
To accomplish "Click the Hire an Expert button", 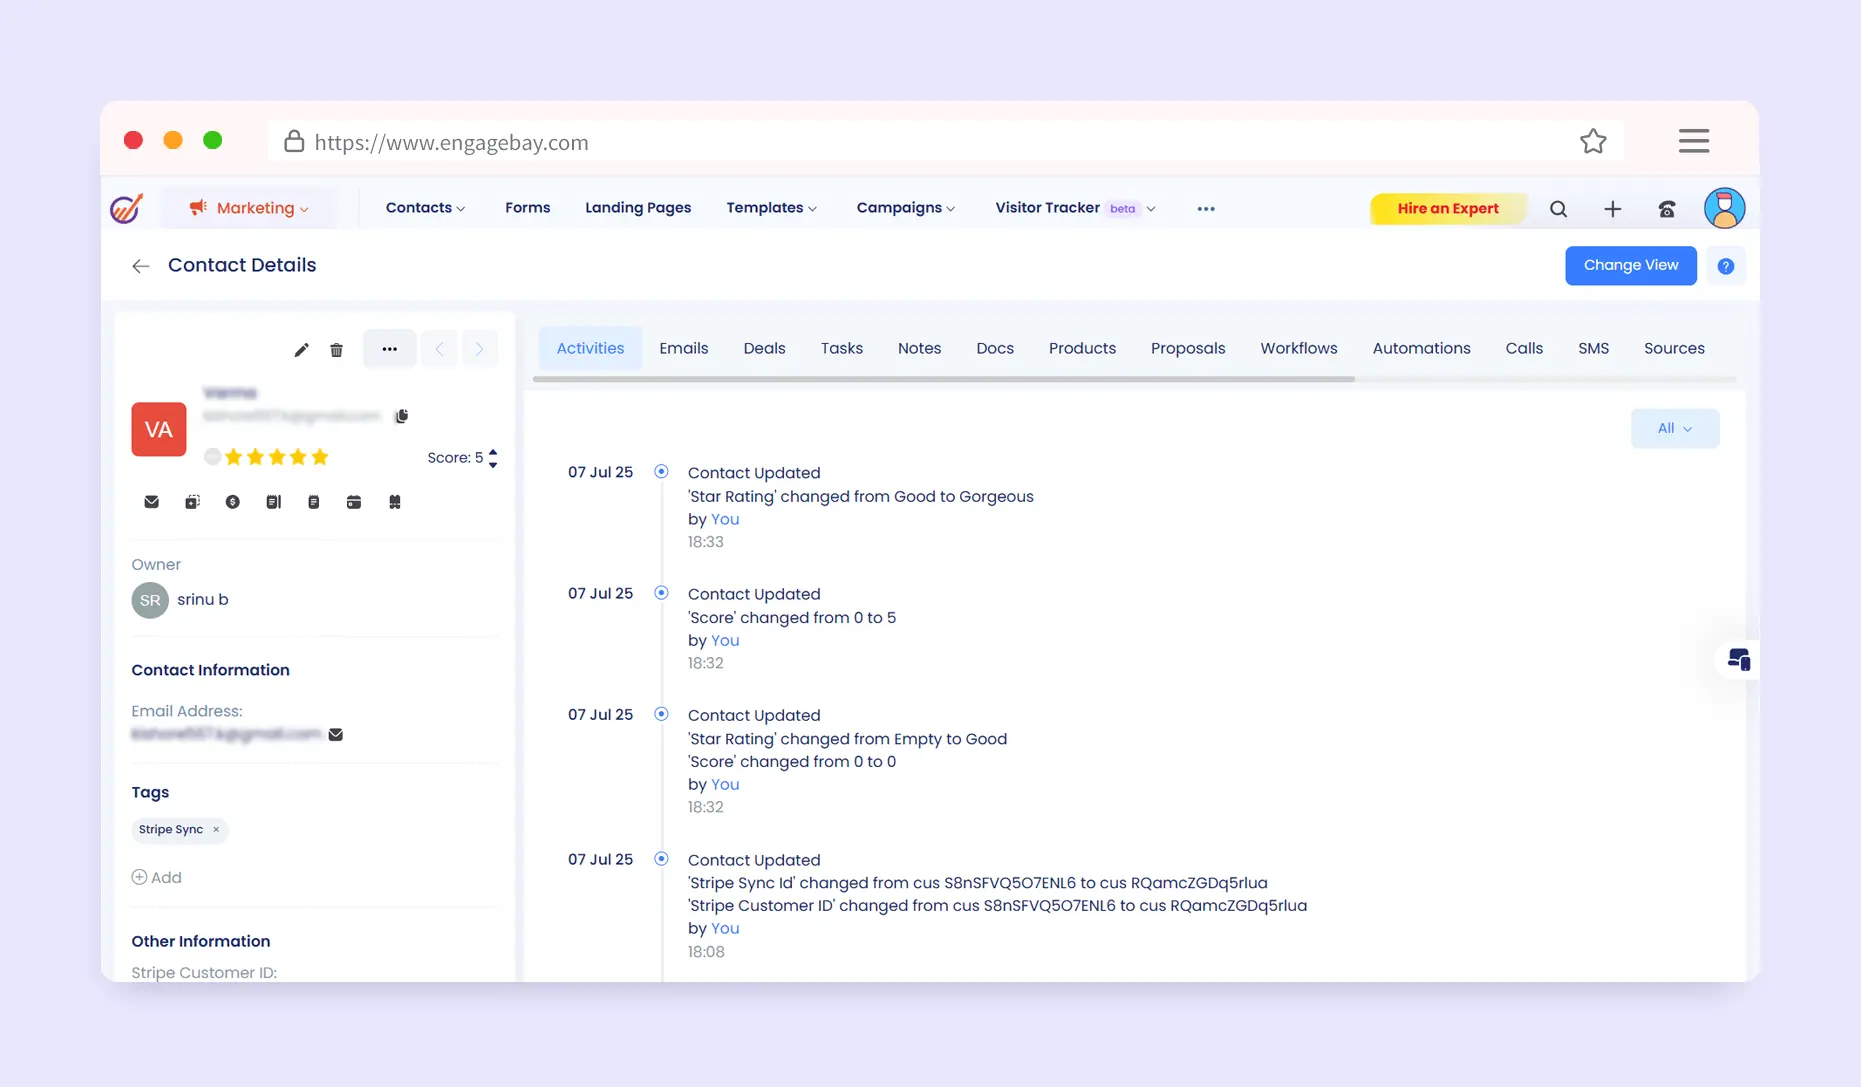I will [1447, 208].
